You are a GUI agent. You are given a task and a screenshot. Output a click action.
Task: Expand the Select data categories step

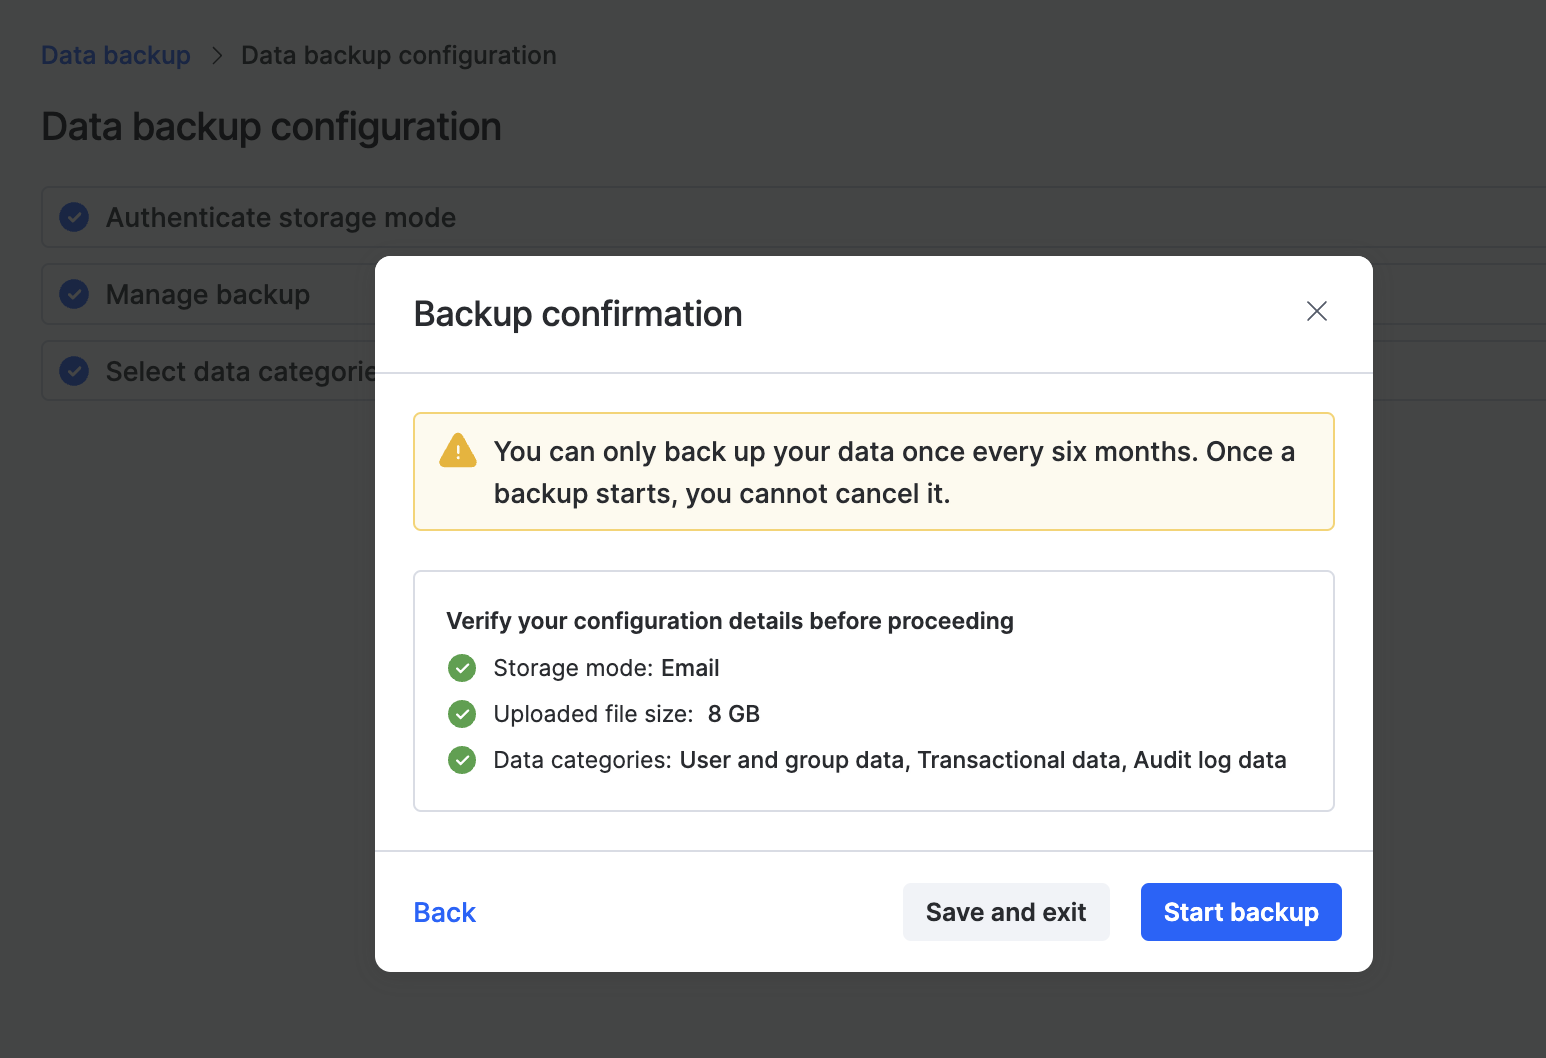click(208, 371)
